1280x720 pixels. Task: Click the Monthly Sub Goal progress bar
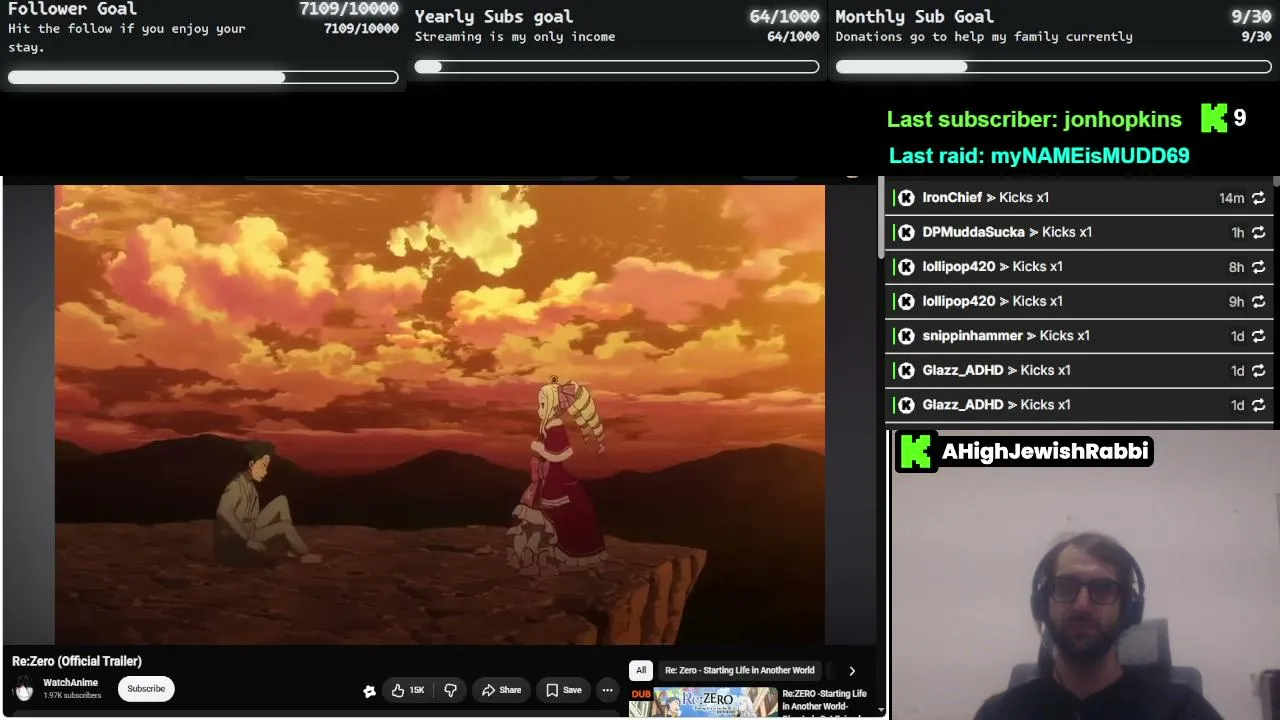[x=1053, y=67]
